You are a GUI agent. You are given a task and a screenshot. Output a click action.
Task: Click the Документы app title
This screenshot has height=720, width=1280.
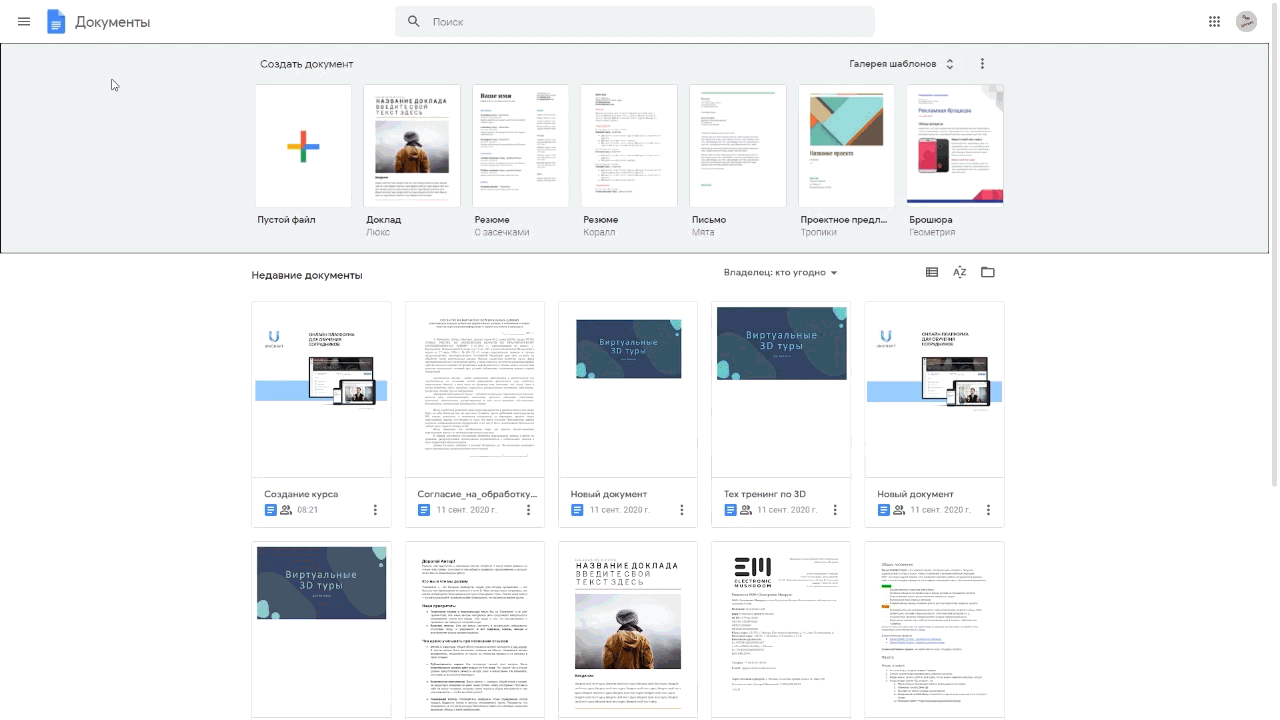pos(113,22)
